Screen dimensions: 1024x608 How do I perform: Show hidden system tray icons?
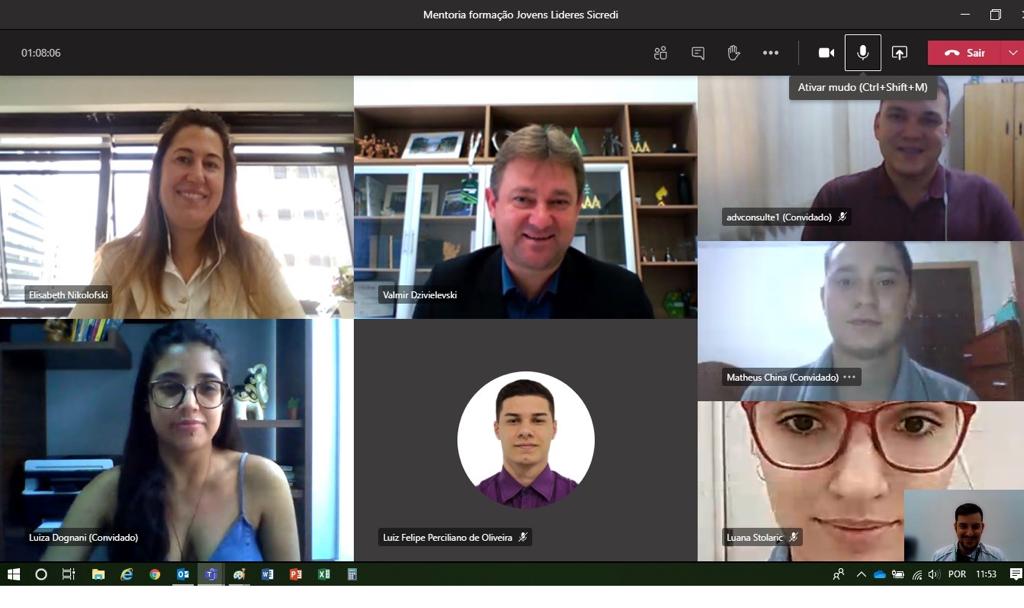(x=861, y=574)
